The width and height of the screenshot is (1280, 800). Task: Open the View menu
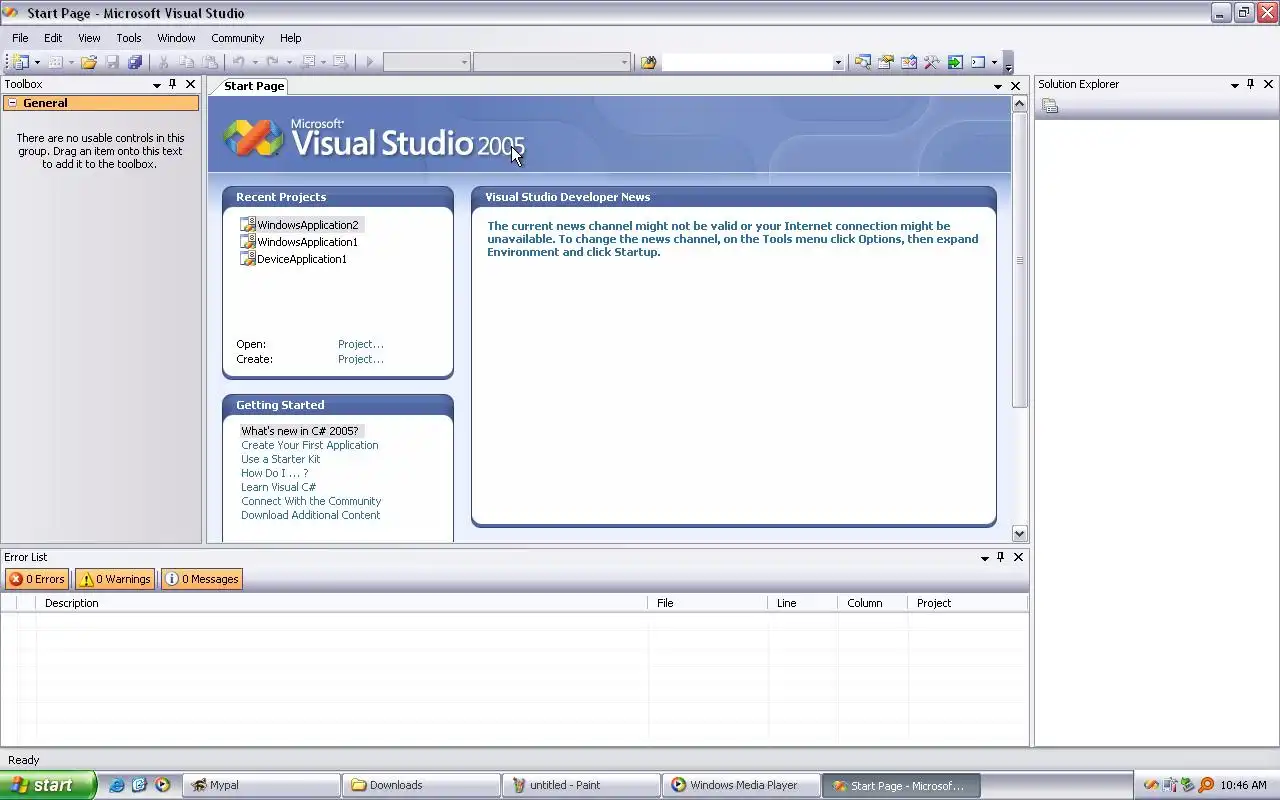click(x=89, y=38)
